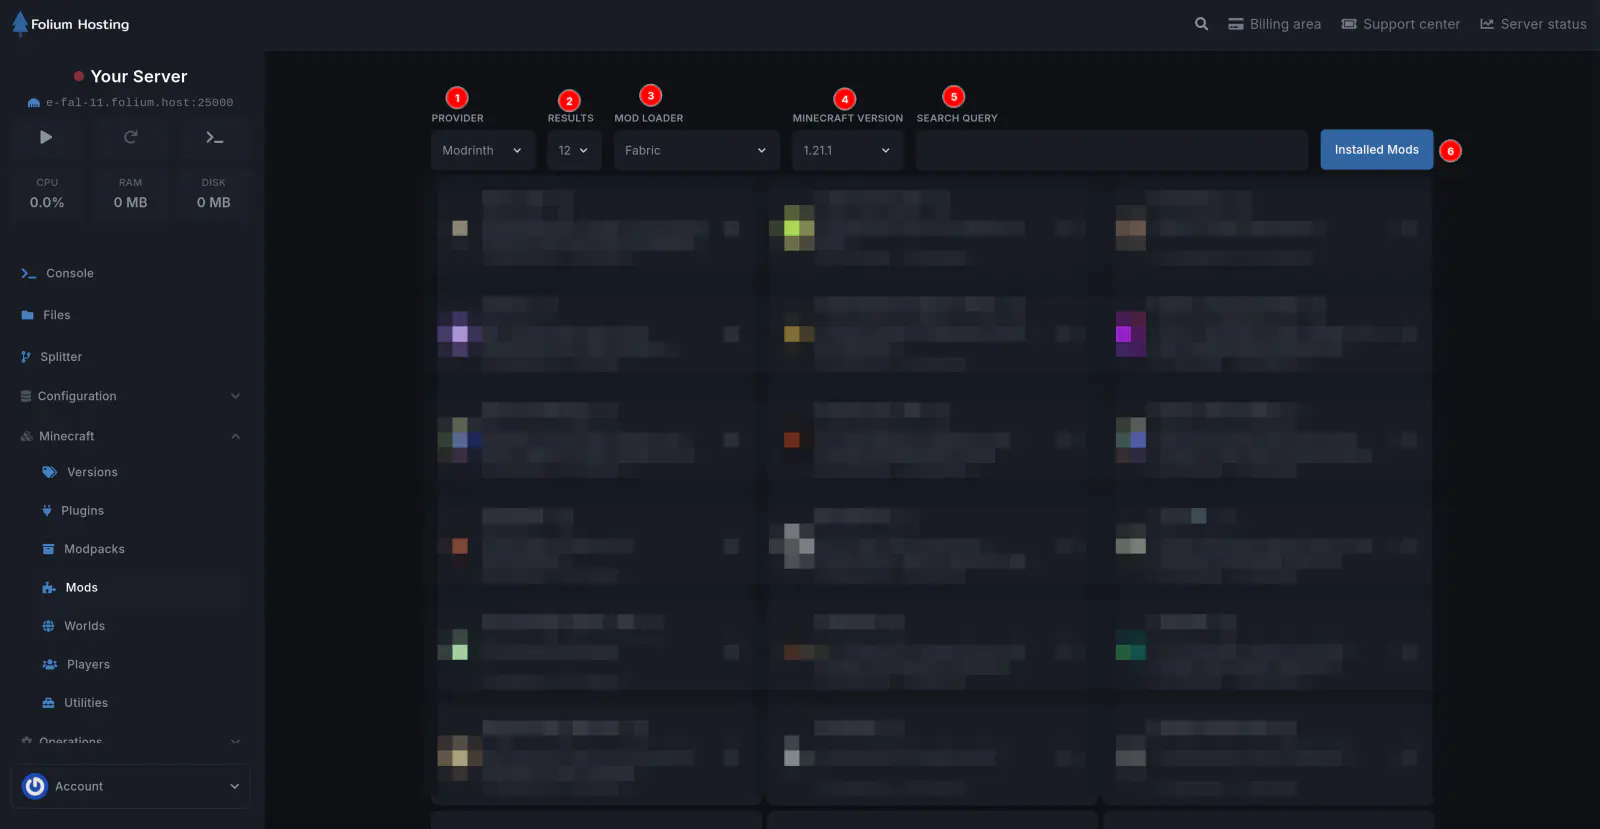Click the restart server icon
Screen dimensions: 1600x829
(x=130, y=137)
